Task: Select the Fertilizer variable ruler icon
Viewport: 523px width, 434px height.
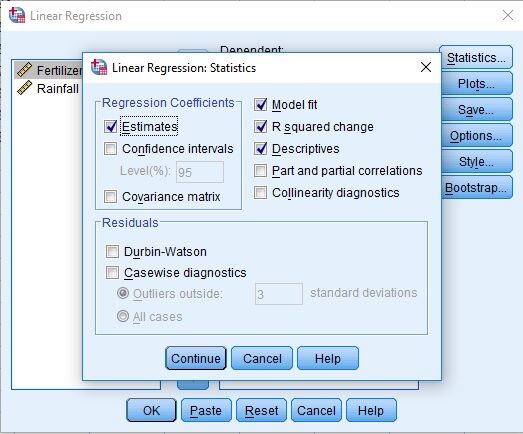Action: pyautogui.click(x=25, y=70)
